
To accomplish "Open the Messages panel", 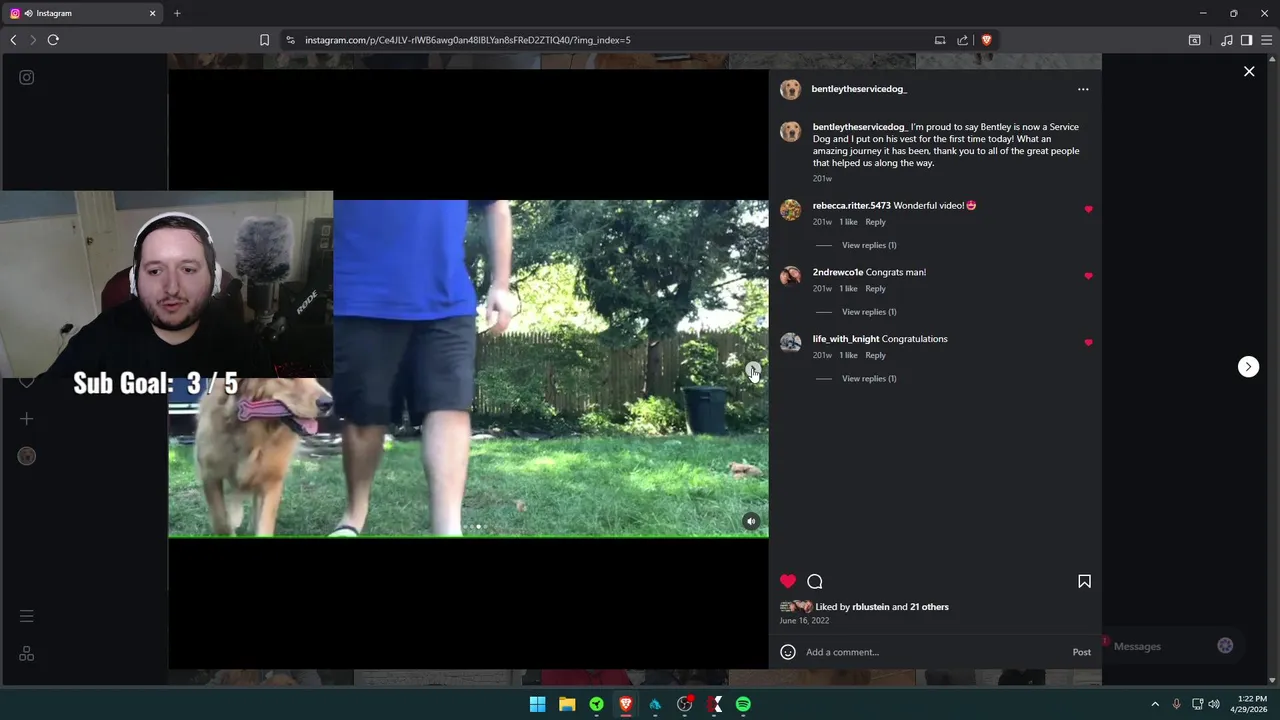I will tap(1170, 646).
